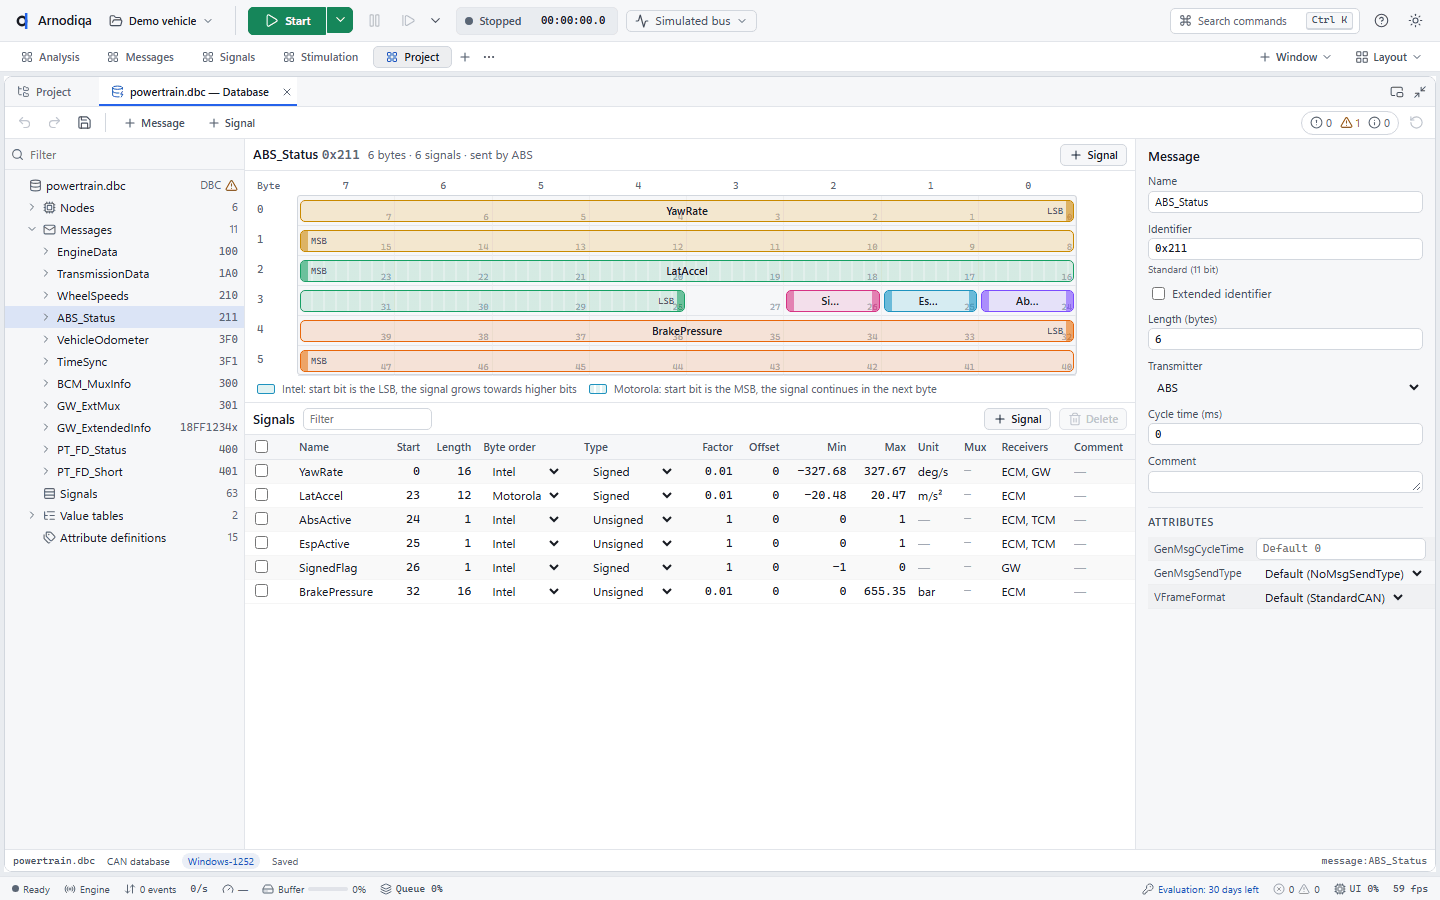Click the Arnodiqa logo icon
The image size is (1440, 900).
point(22,21)
